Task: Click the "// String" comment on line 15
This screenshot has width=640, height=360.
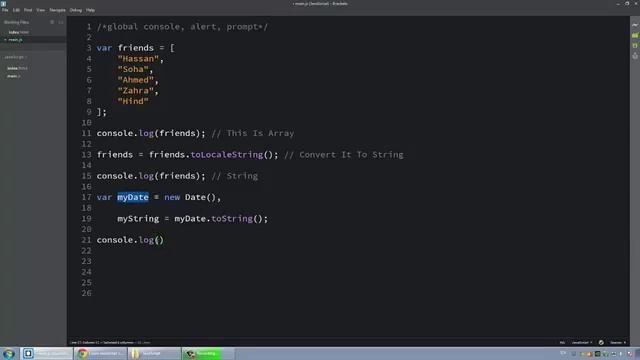Action: [x=235, y=176]
